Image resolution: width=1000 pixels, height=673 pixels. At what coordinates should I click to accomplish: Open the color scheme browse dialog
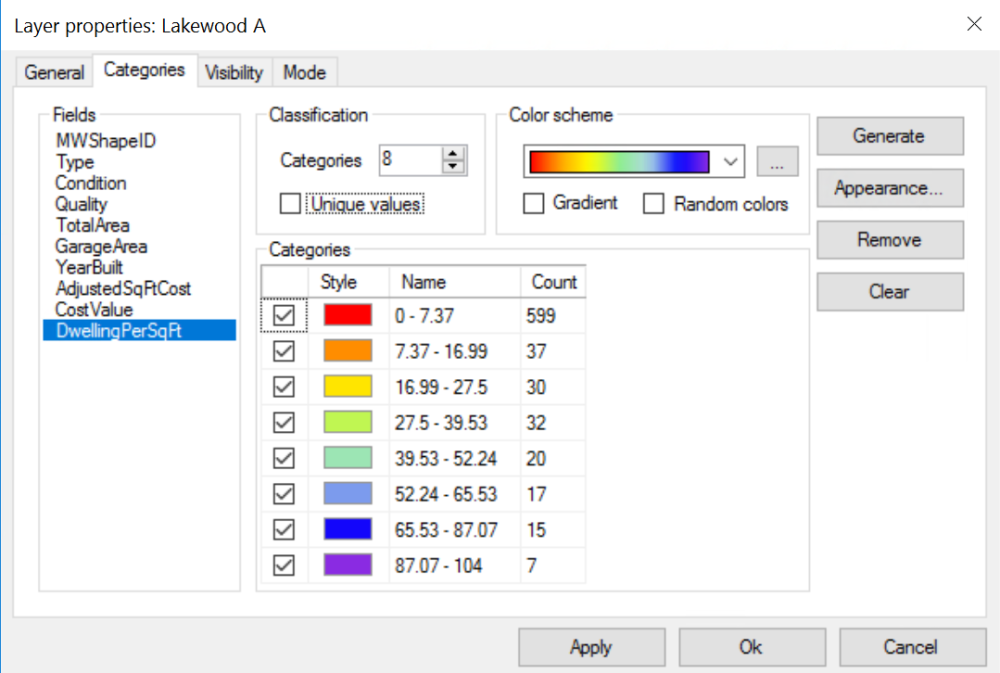point(778,161)
